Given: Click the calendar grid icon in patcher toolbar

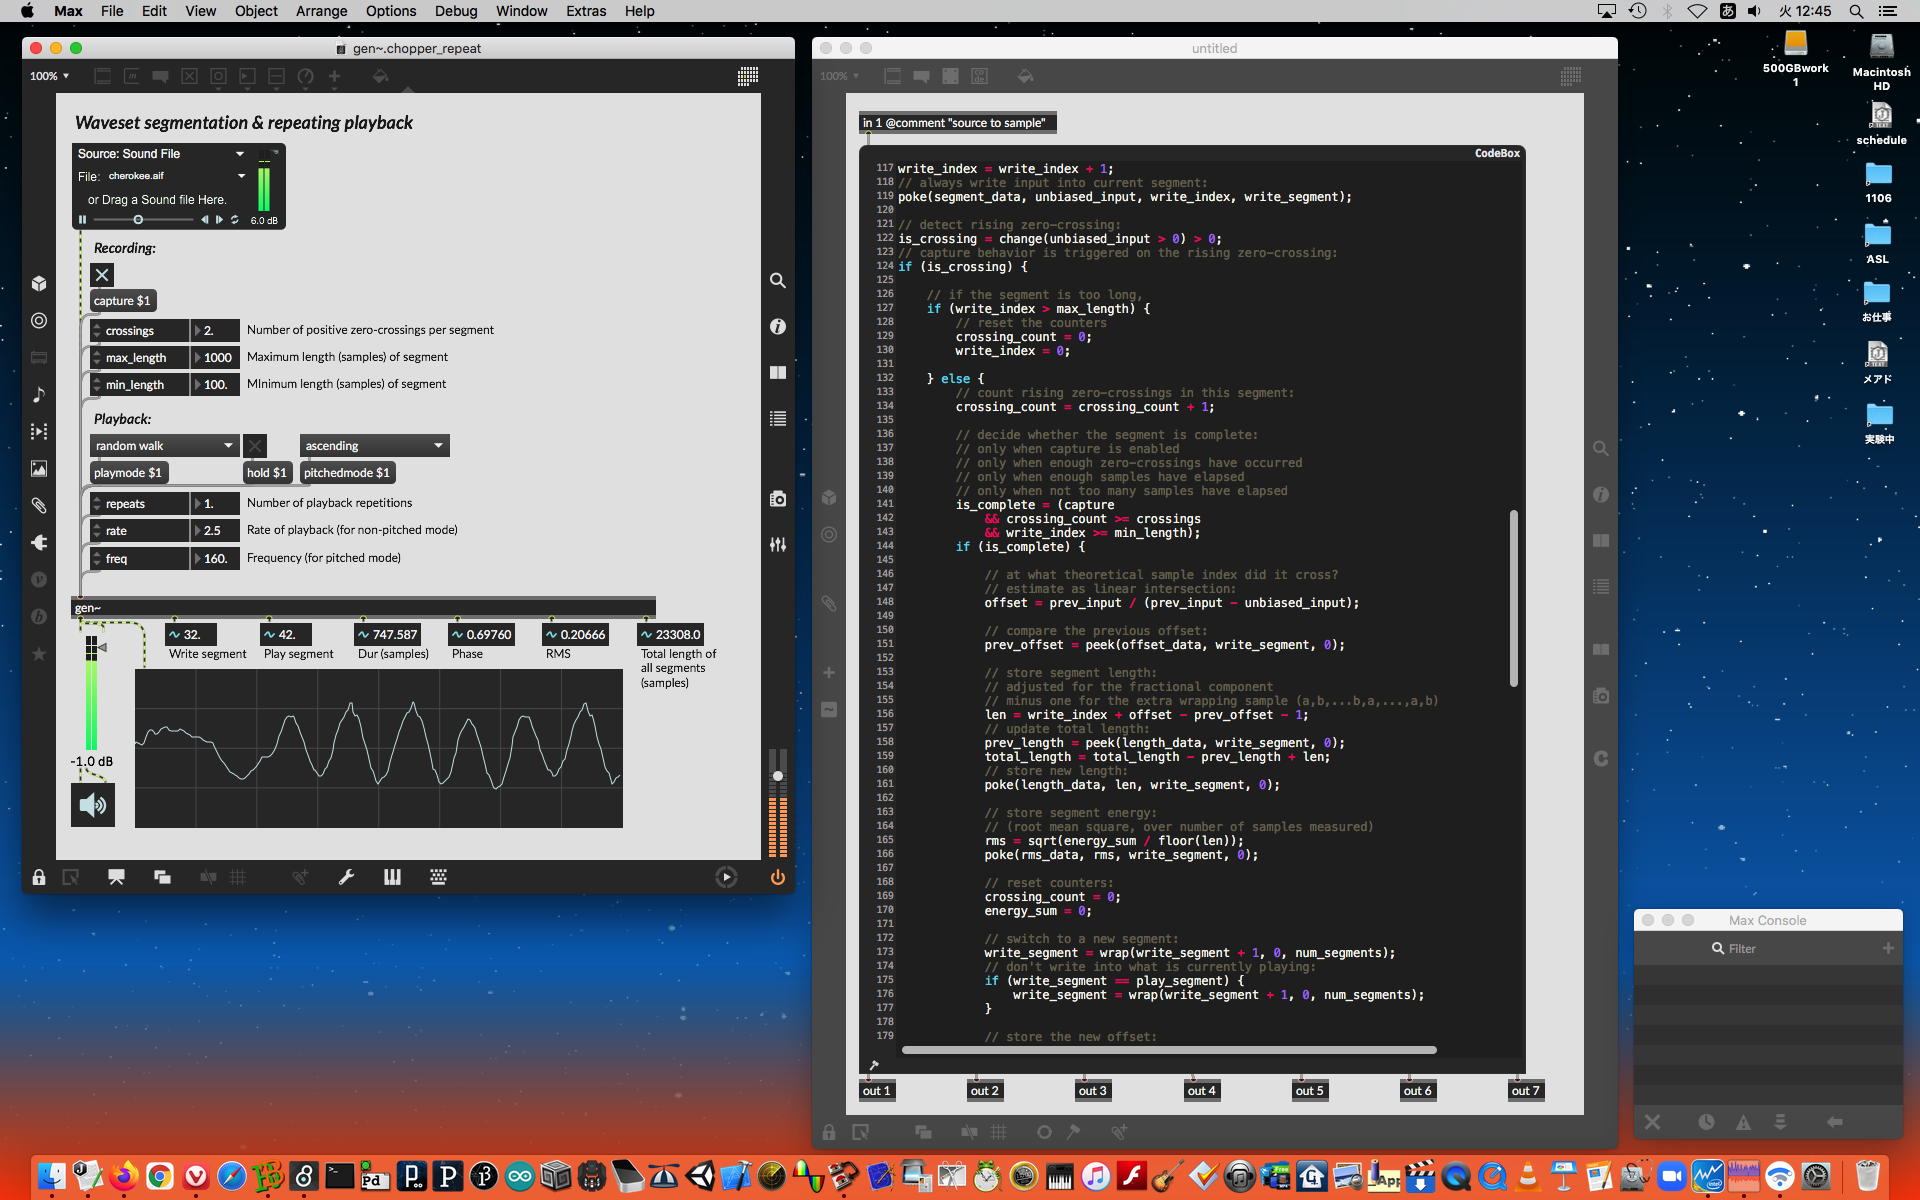Looking at the screenshot, I should pyautogui.click(x=747, y=76).
